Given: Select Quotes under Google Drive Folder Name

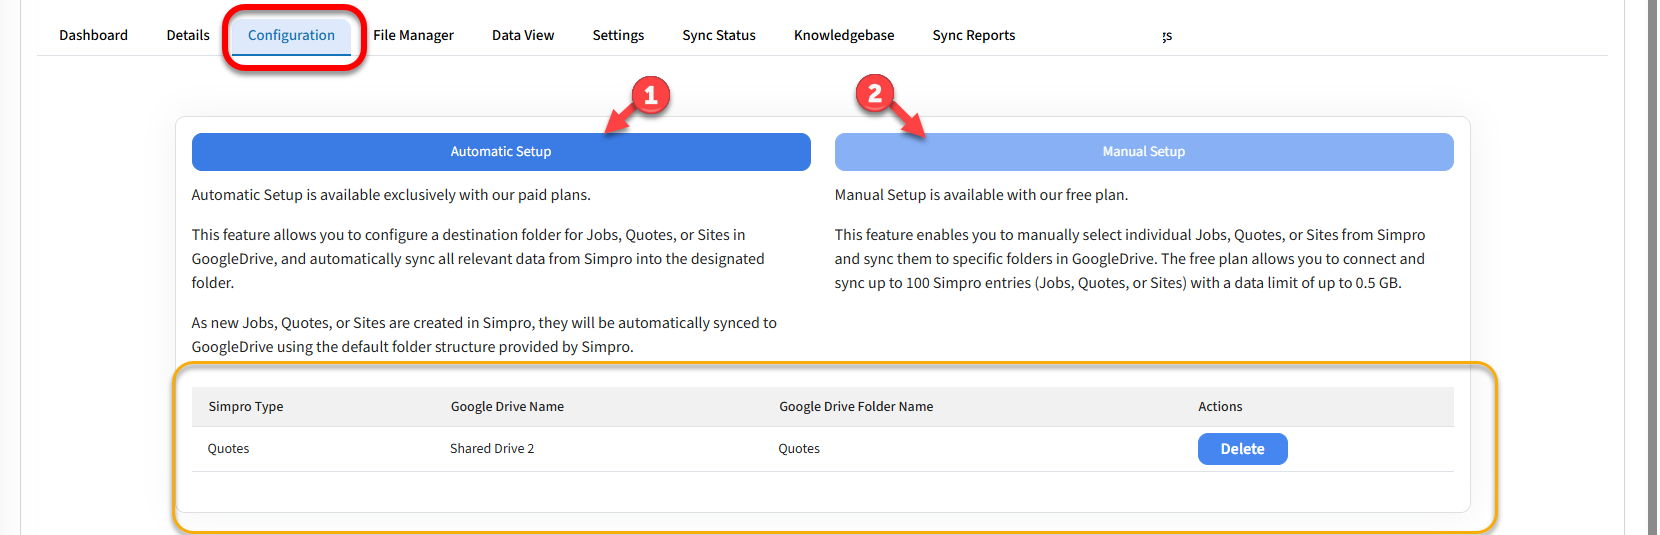Looking at the screenshot, I should point(799,449).
